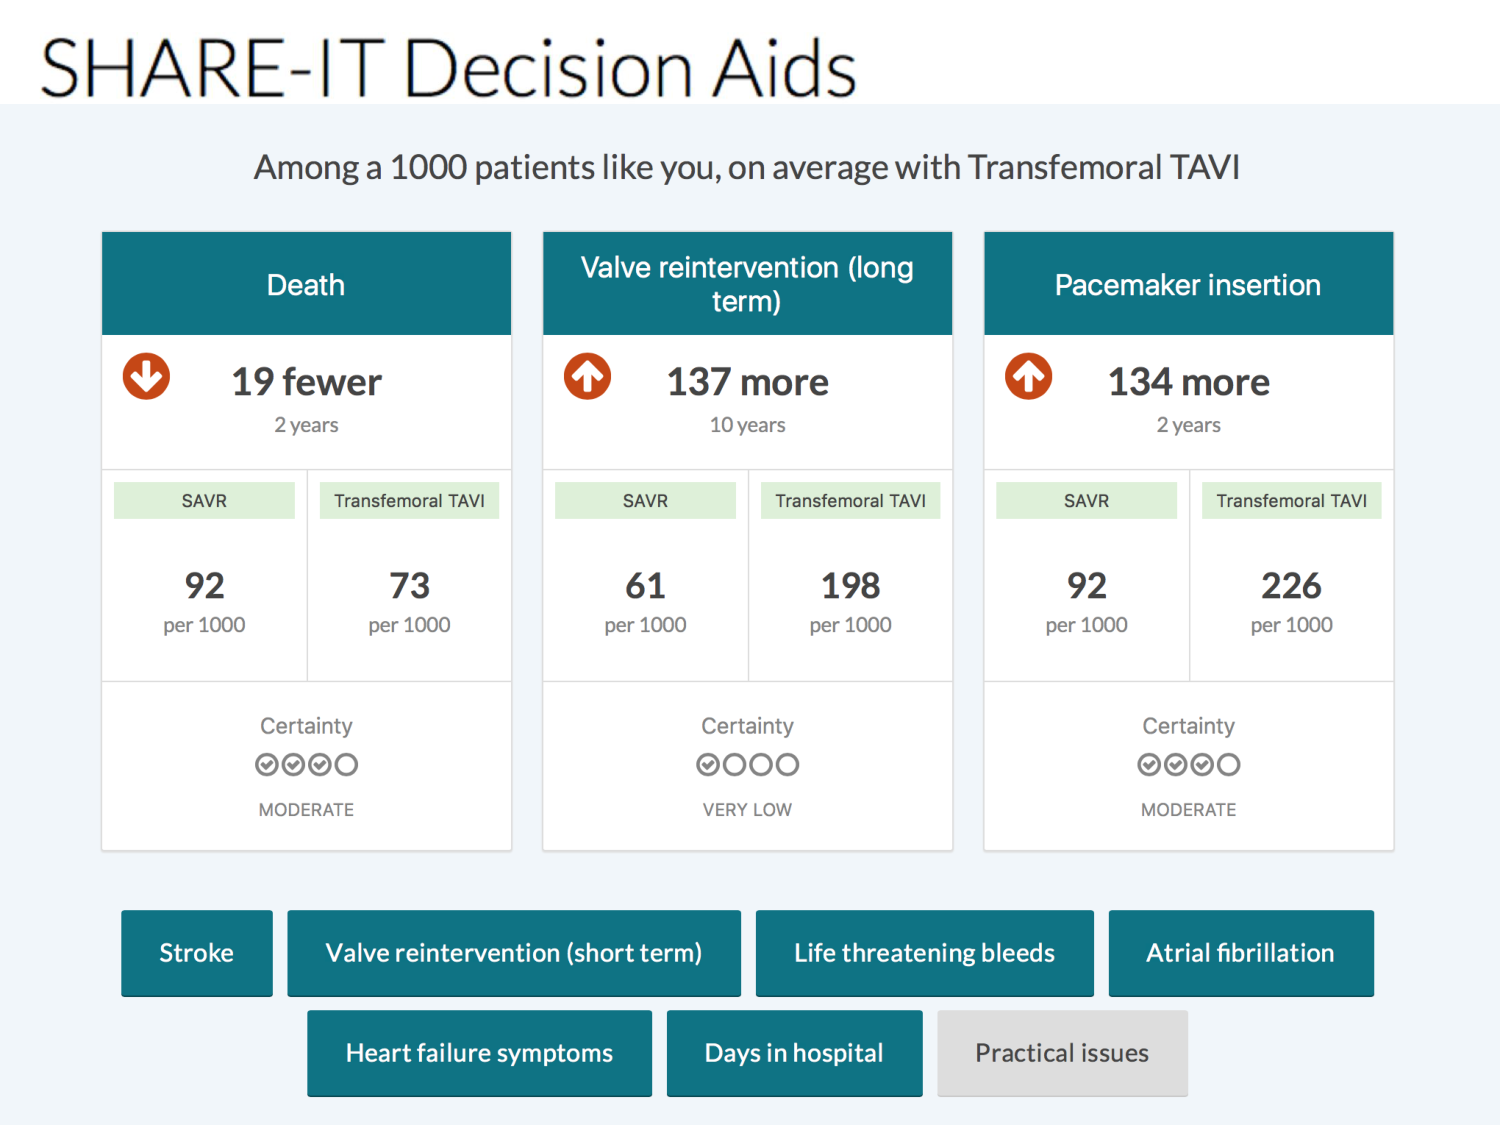View Heart failure symptoms outcome
Viewport: 1500px width, 1125px height.
coord(479,1053)
